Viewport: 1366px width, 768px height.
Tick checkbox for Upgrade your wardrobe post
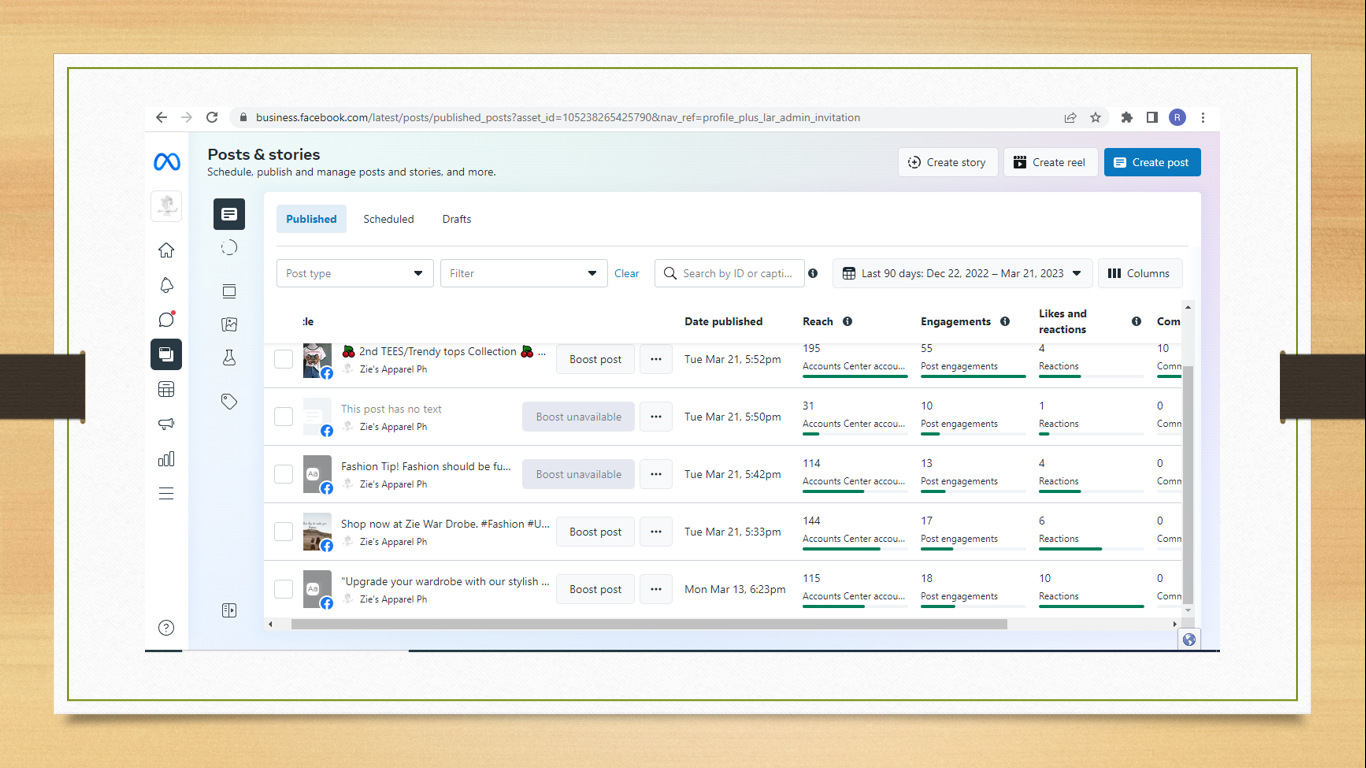click(x=284, y=589)
